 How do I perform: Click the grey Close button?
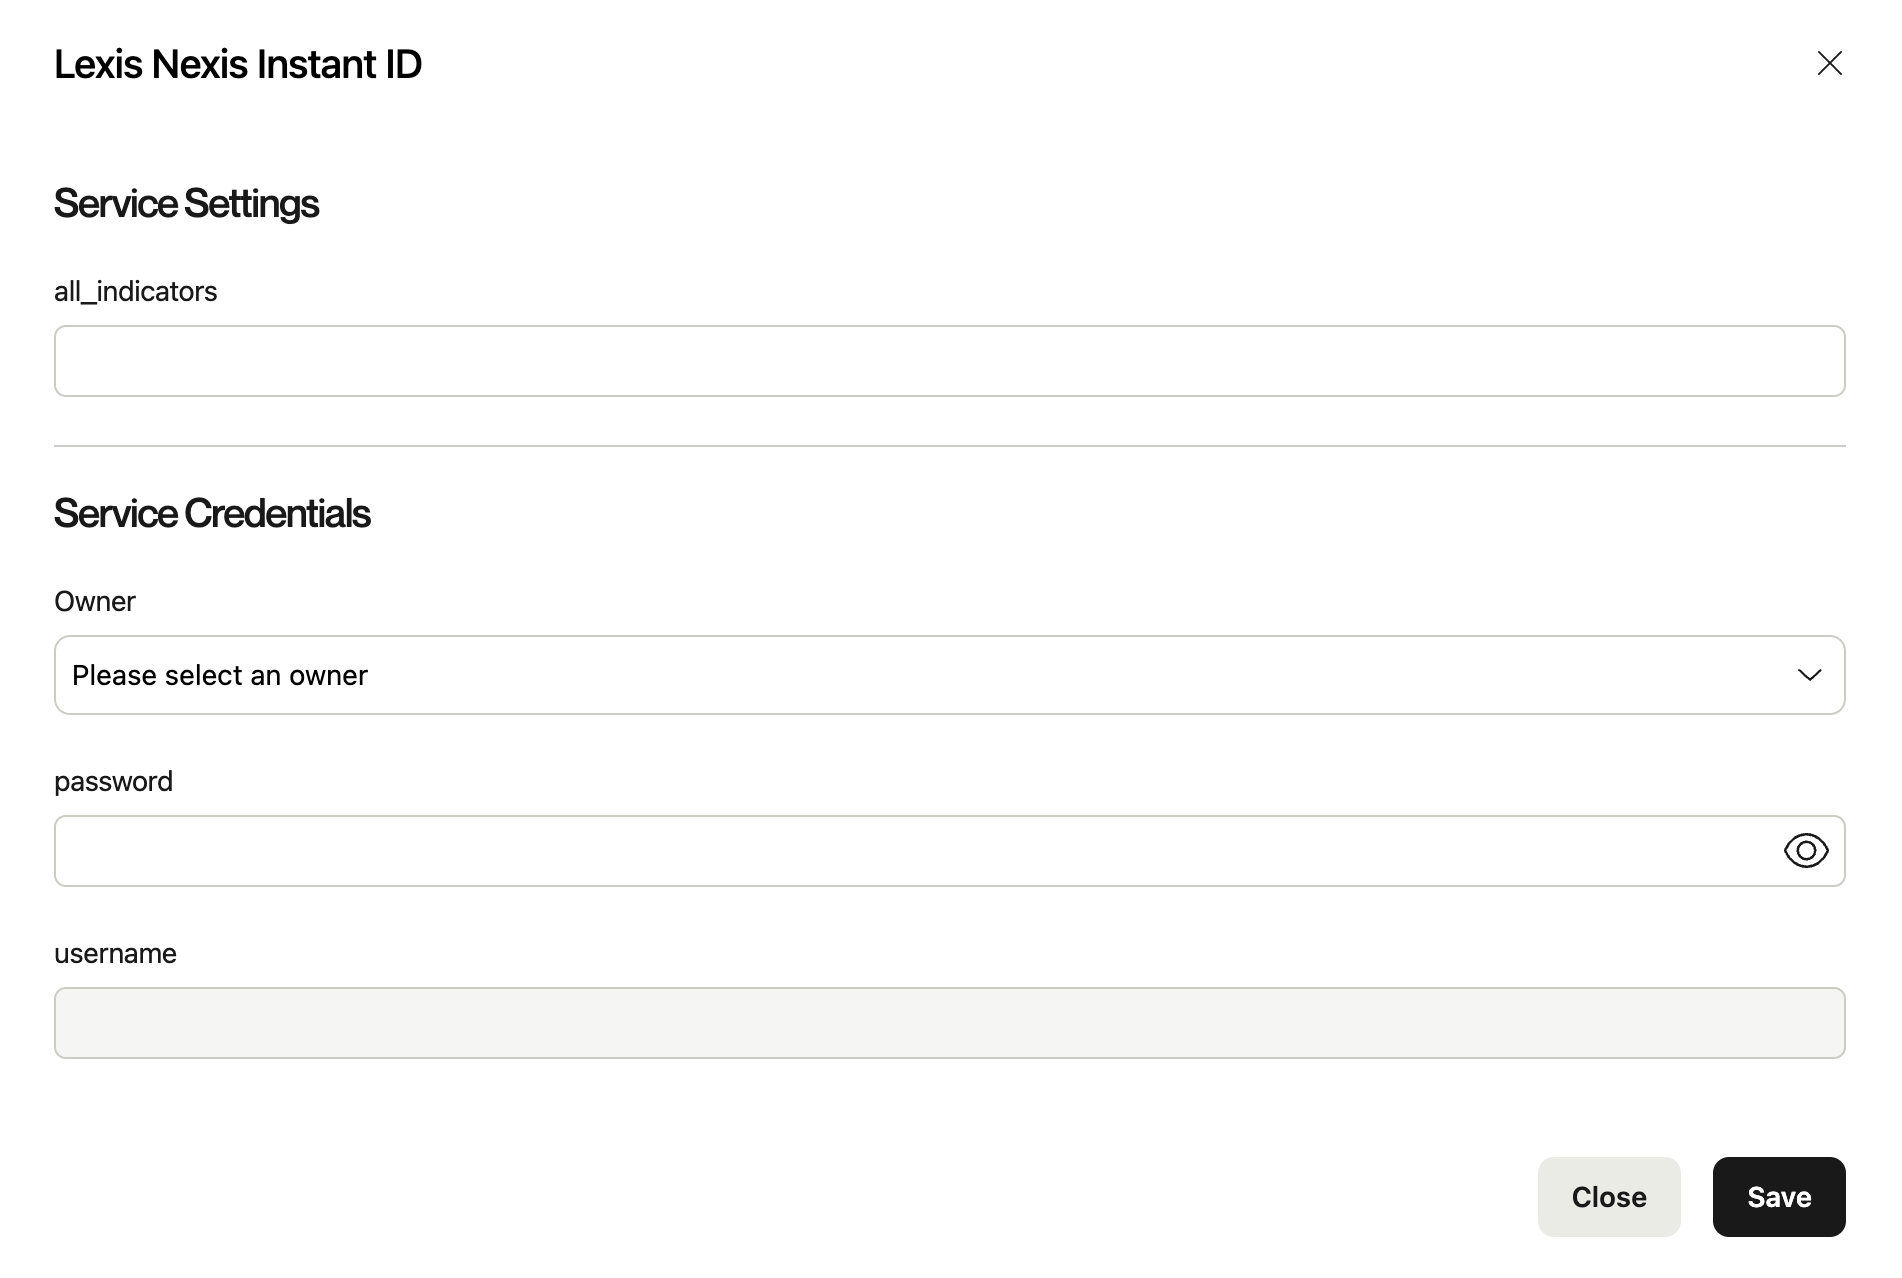pyautogui.click(x=1608, y=1197)
